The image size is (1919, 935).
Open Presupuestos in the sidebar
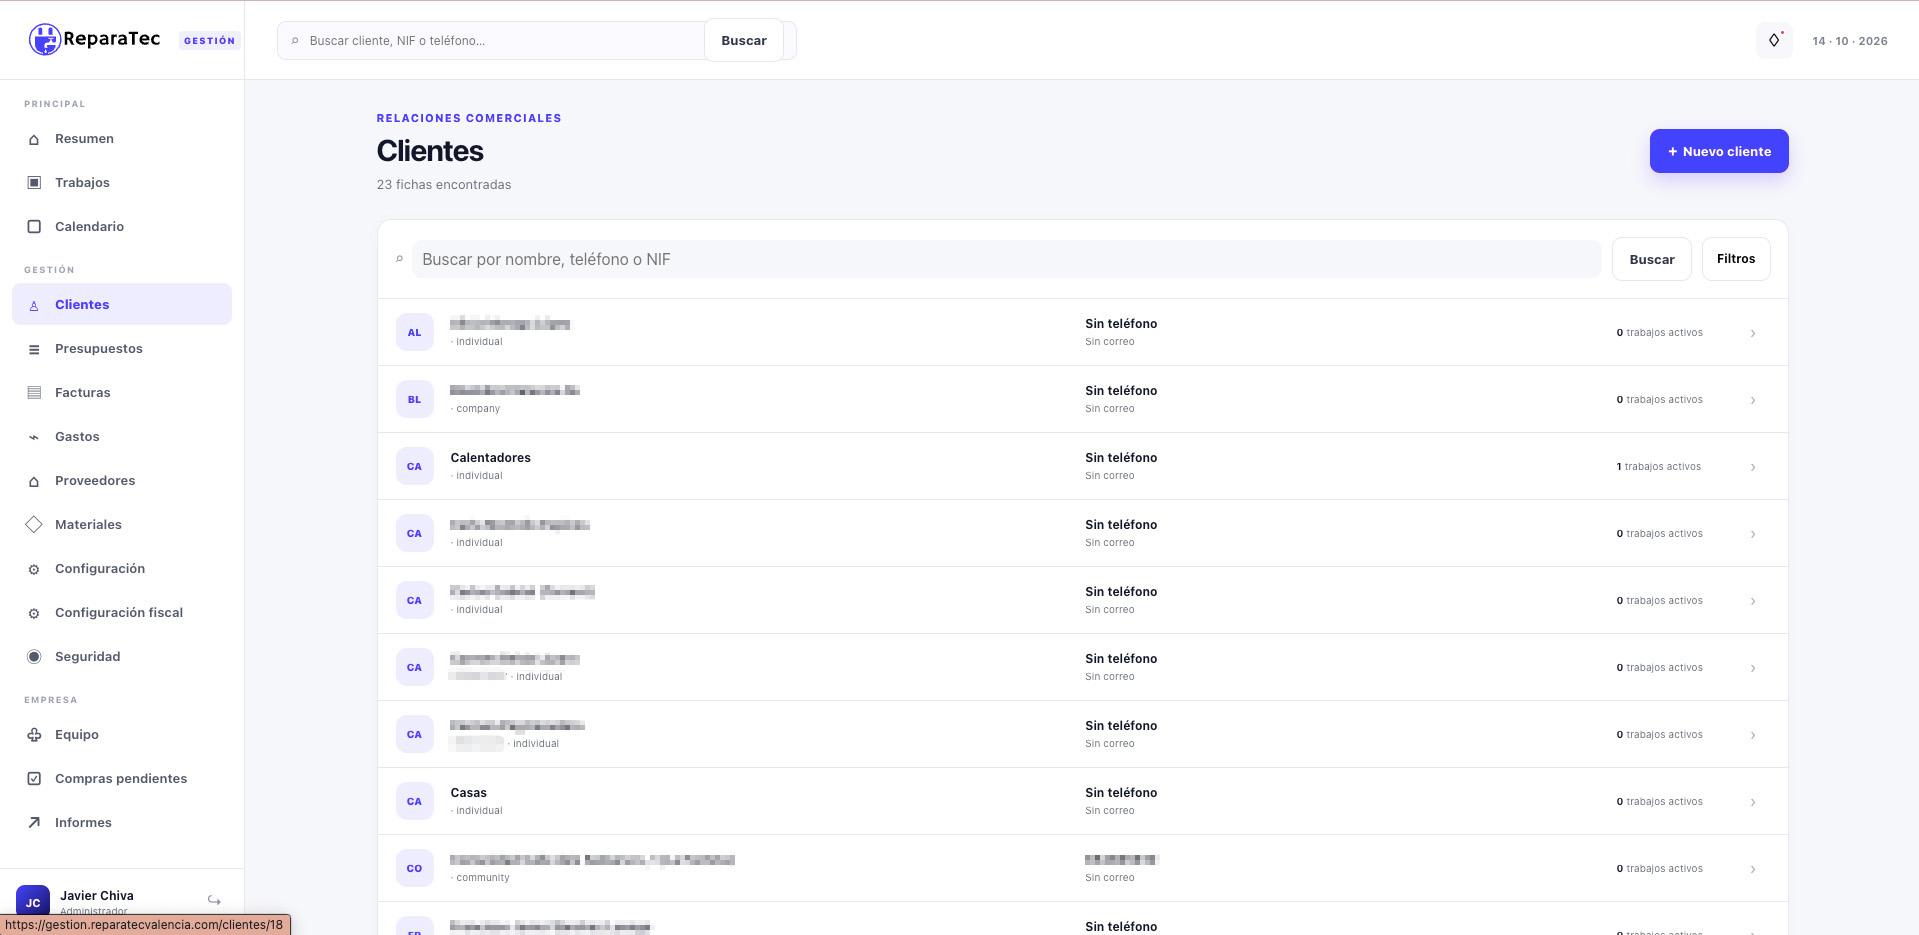click(122, 348)
